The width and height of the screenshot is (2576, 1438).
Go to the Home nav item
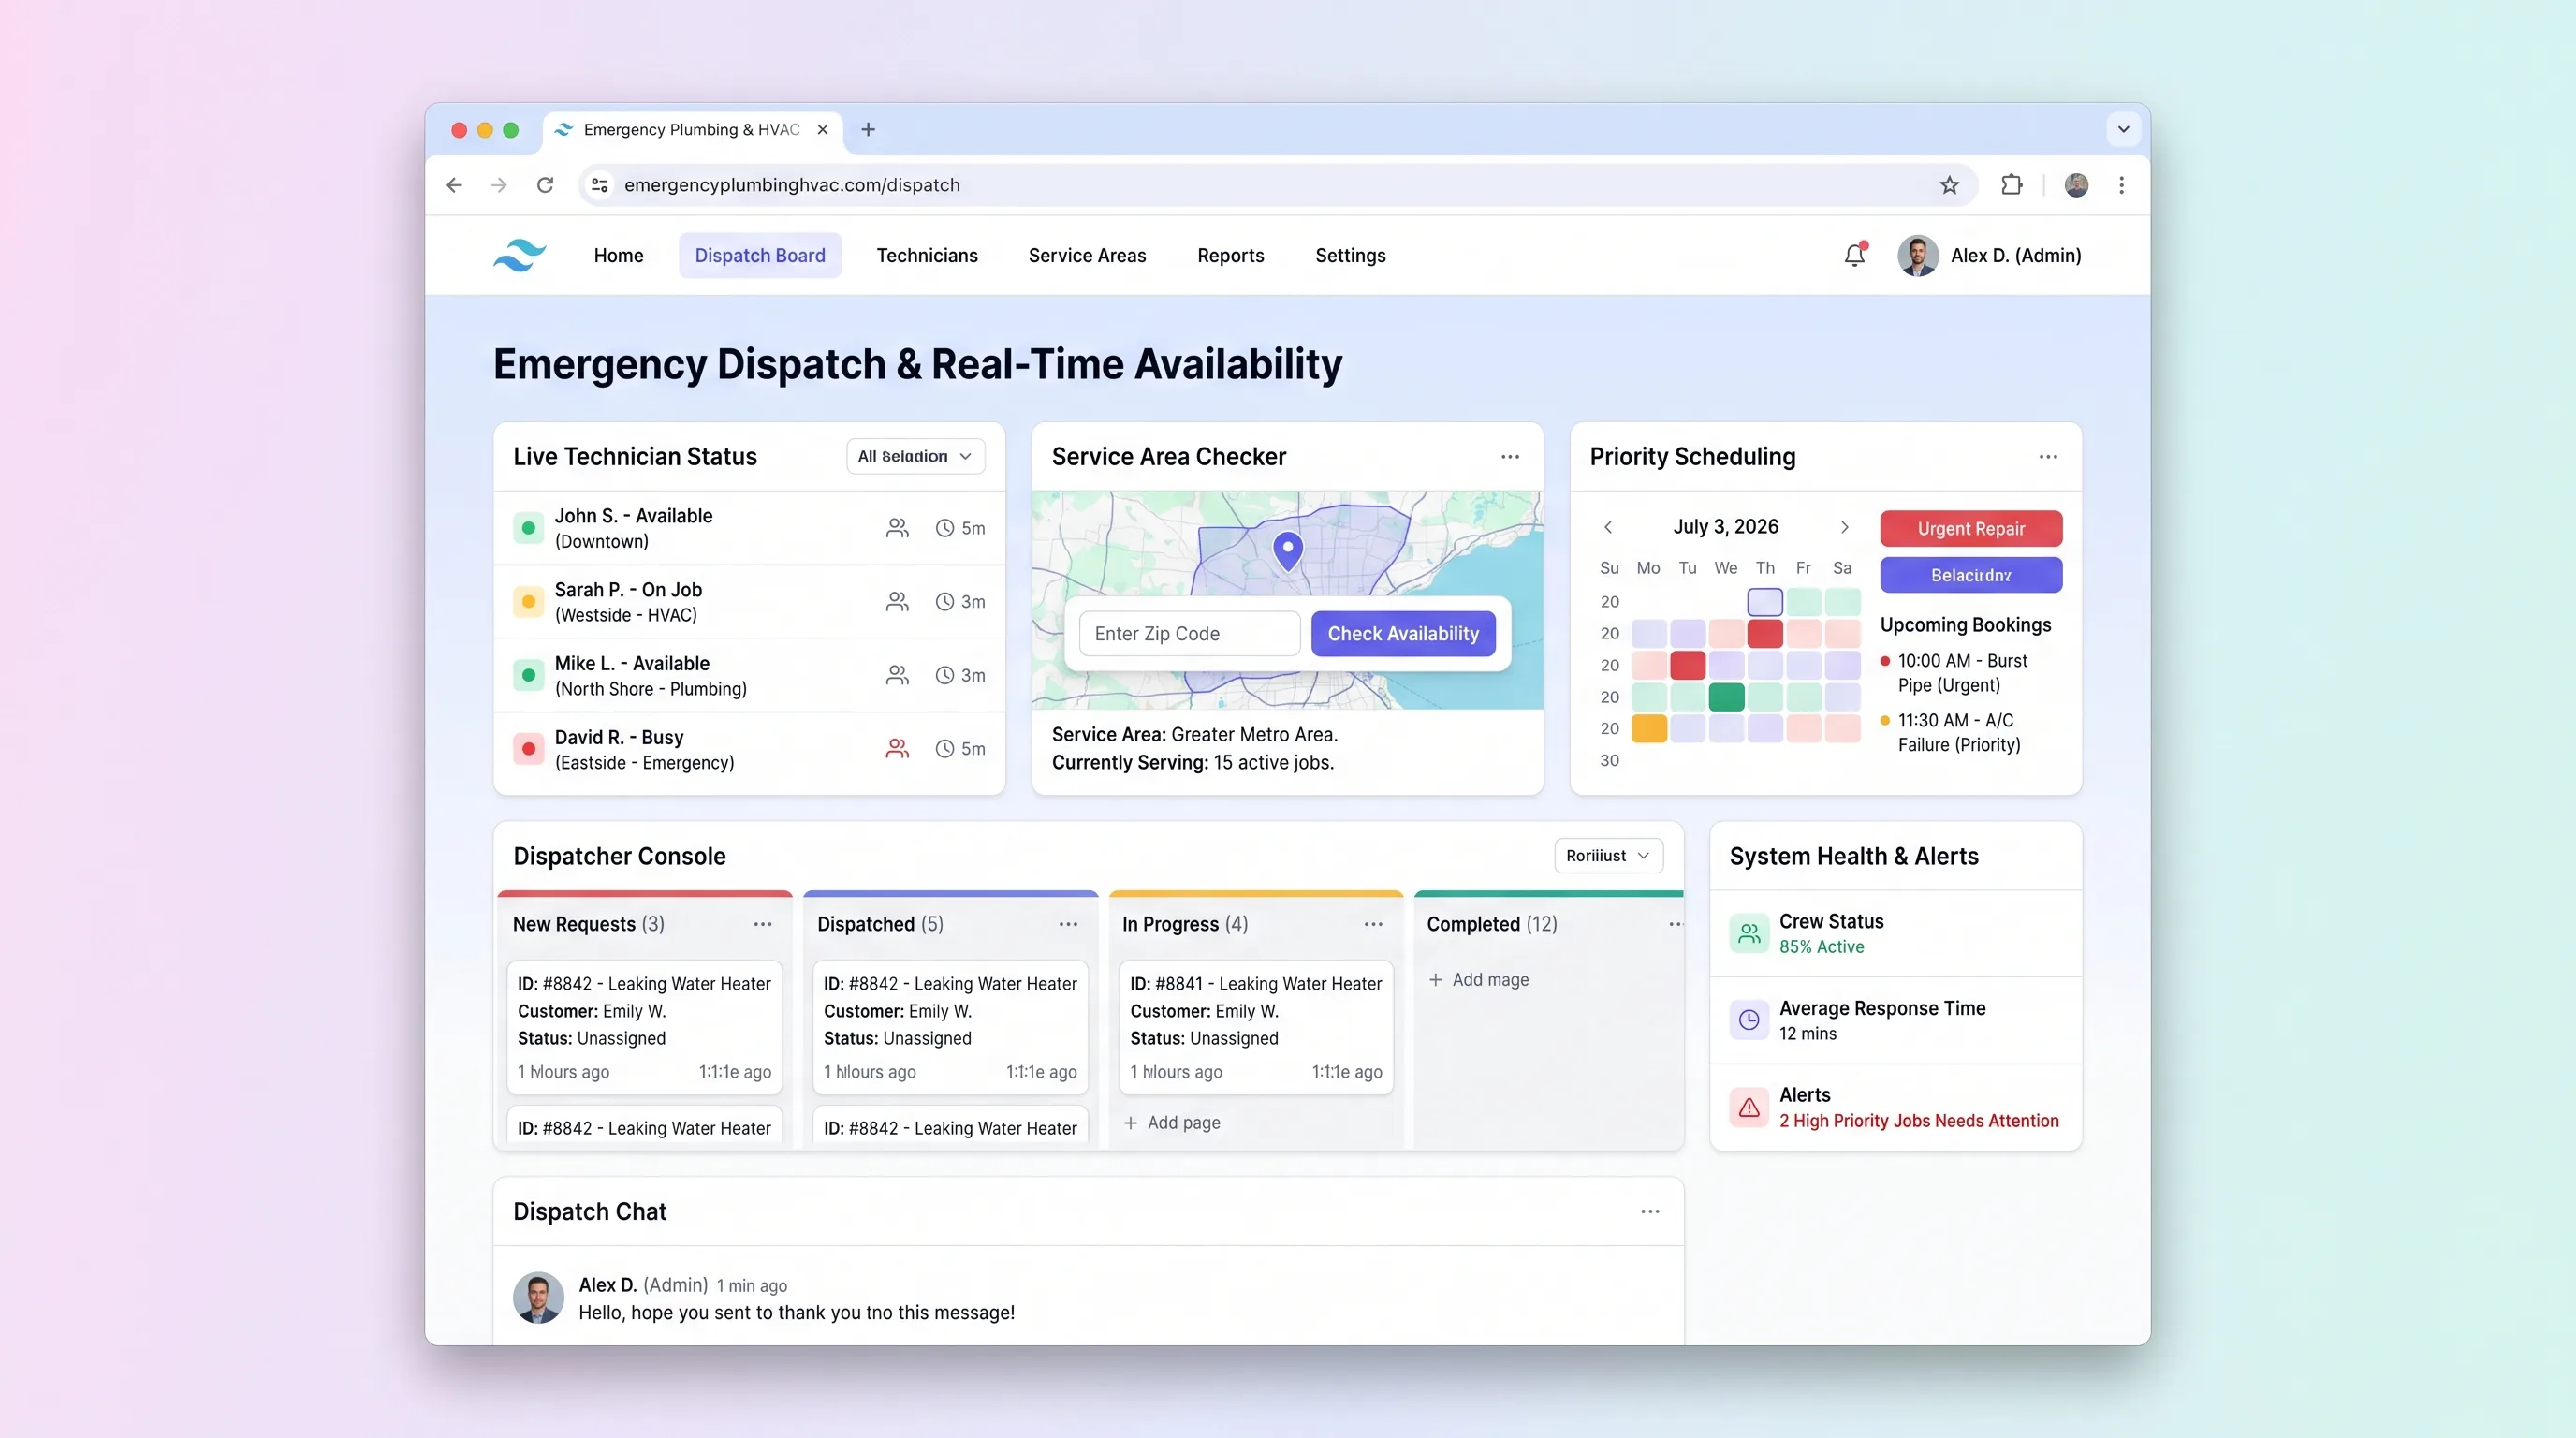(x=619, y=255)
